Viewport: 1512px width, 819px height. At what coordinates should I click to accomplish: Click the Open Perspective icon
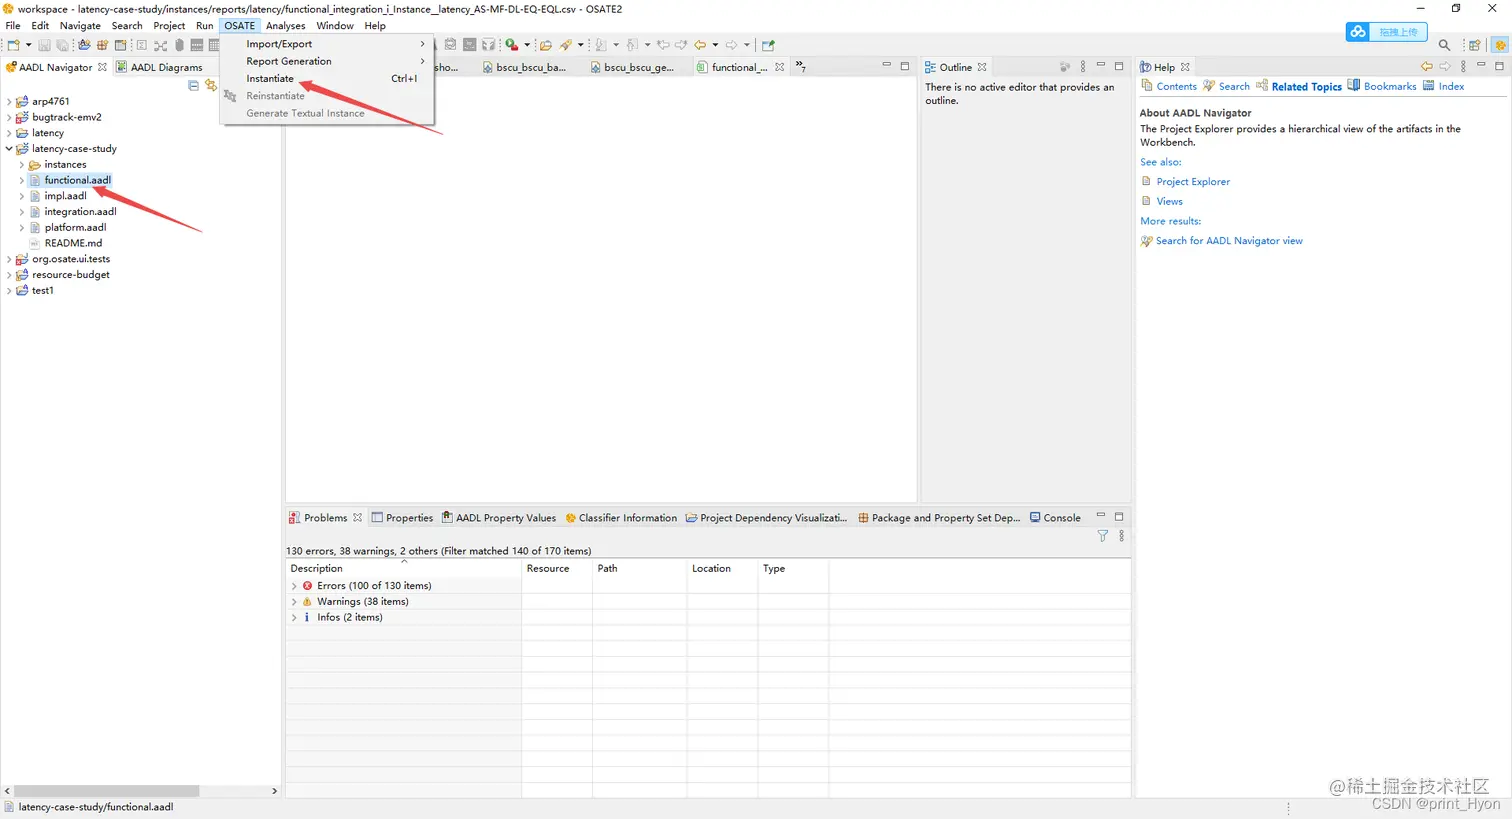click(x=1474, y=45)
